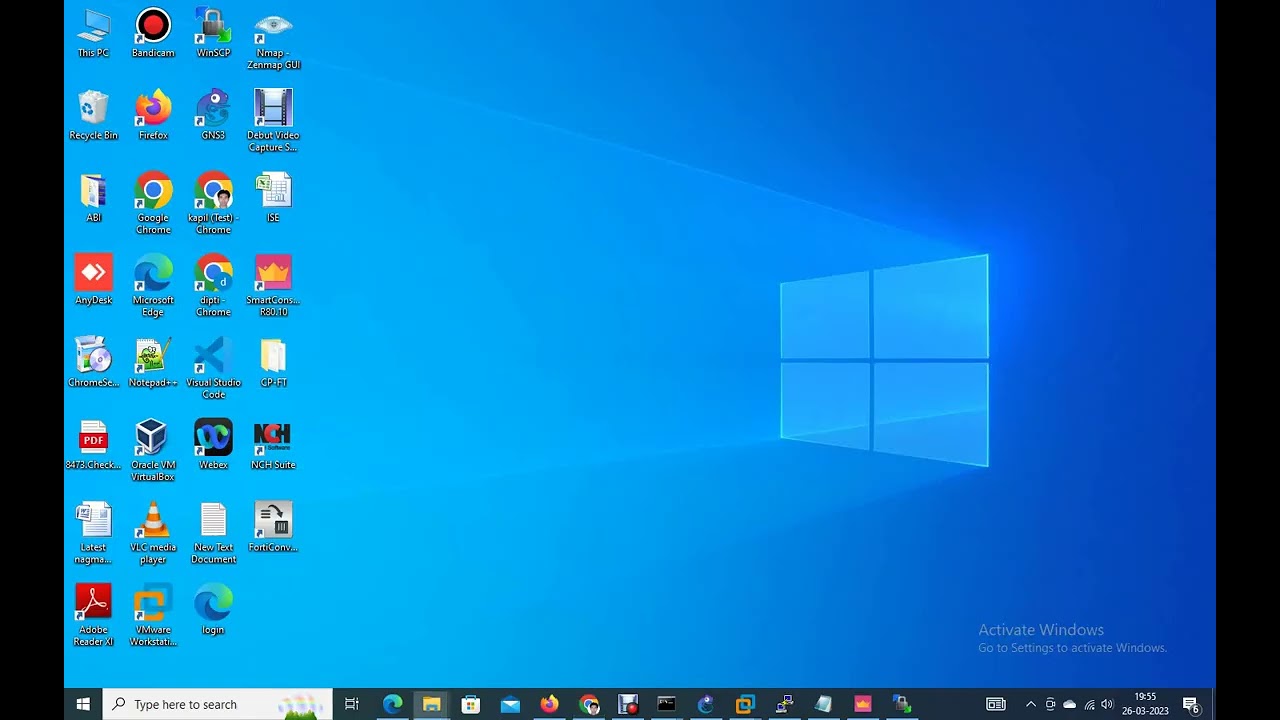Click the Type here to search box

pyautogui.click(x=218, y=704)
